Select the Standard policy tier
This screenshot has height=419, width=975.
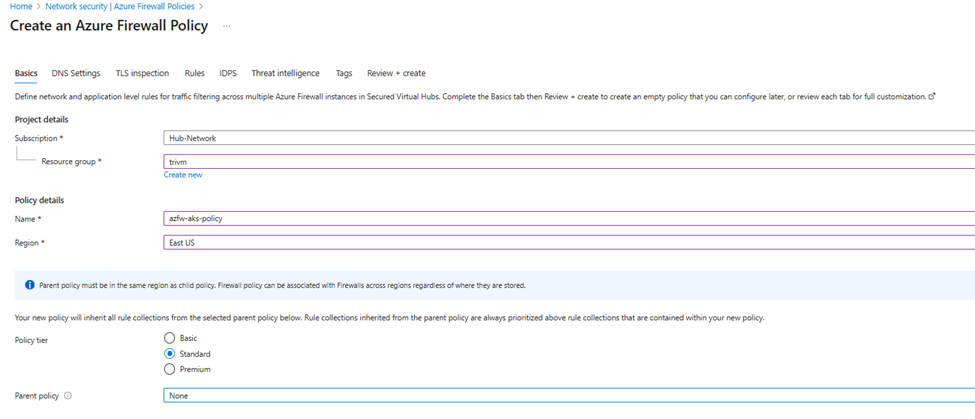(x=169, y=354)
